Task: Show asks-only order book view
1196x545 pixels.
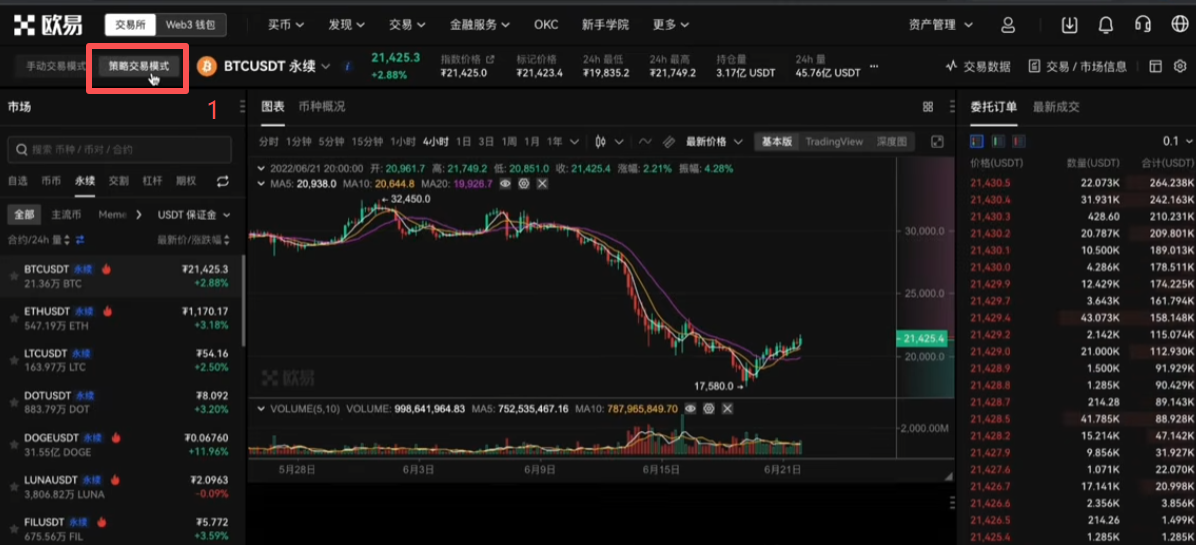Action: [1018, 142]
